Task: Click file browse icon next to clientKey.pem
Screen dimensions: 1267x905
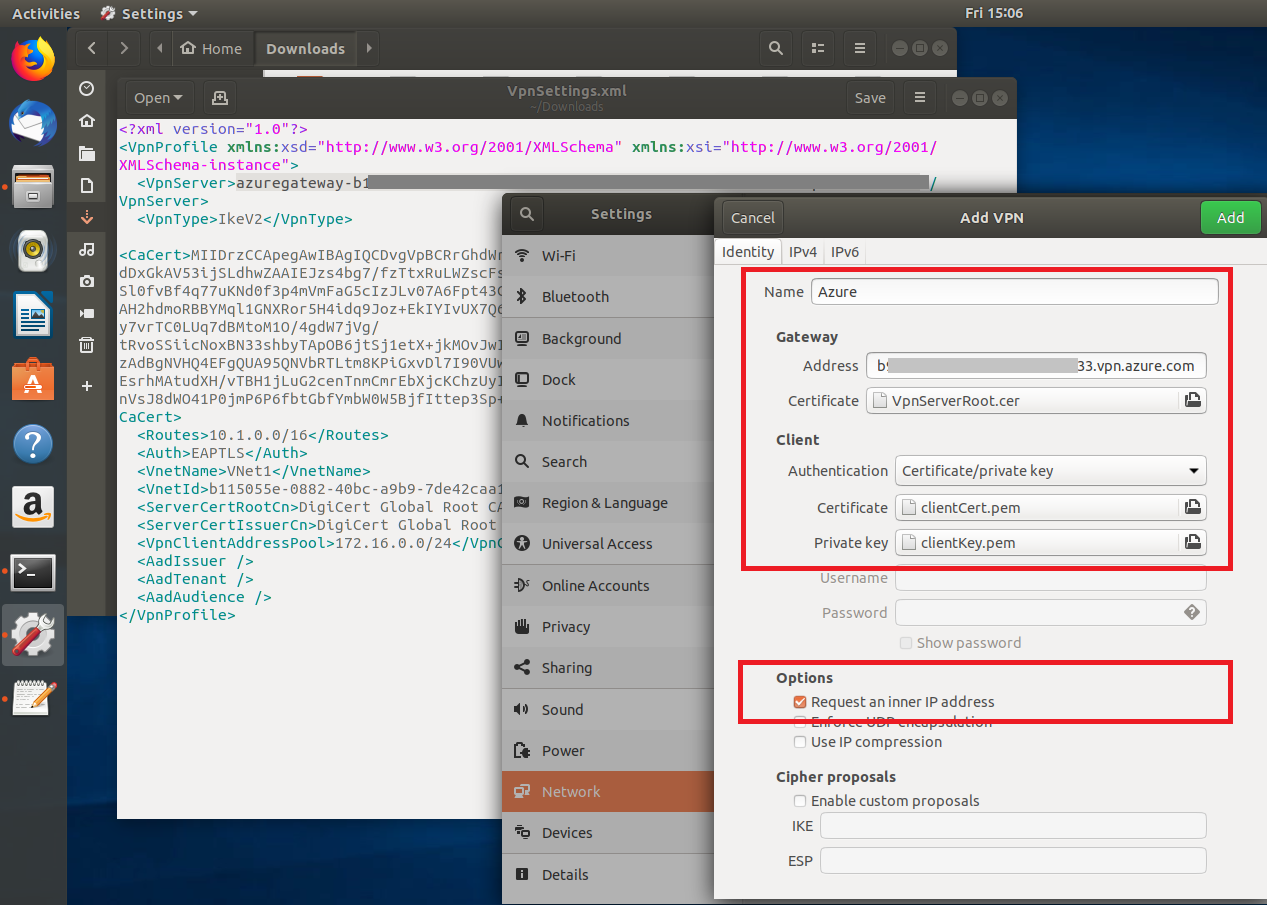Action: 1192,543
